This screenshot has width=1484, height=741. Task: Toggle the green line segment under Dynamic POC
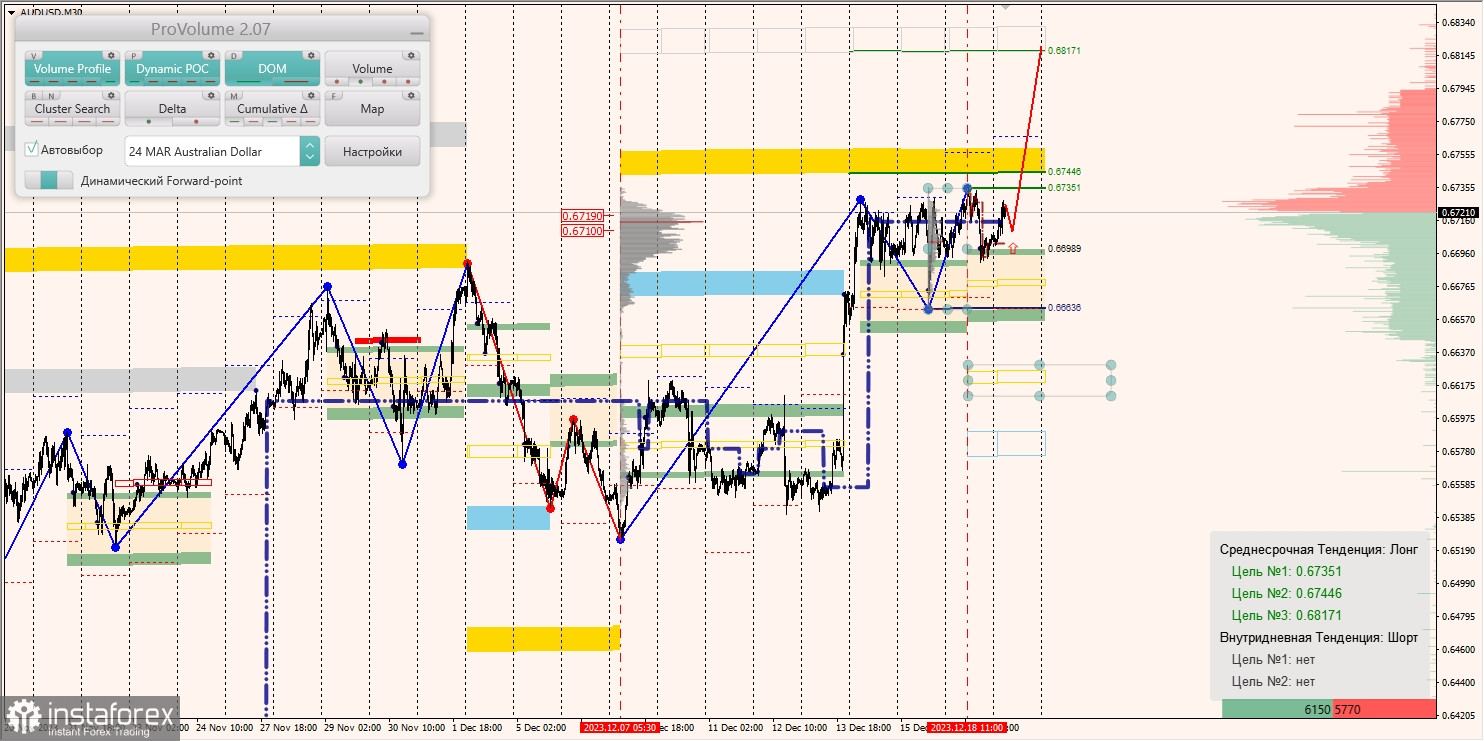point(134,81)
